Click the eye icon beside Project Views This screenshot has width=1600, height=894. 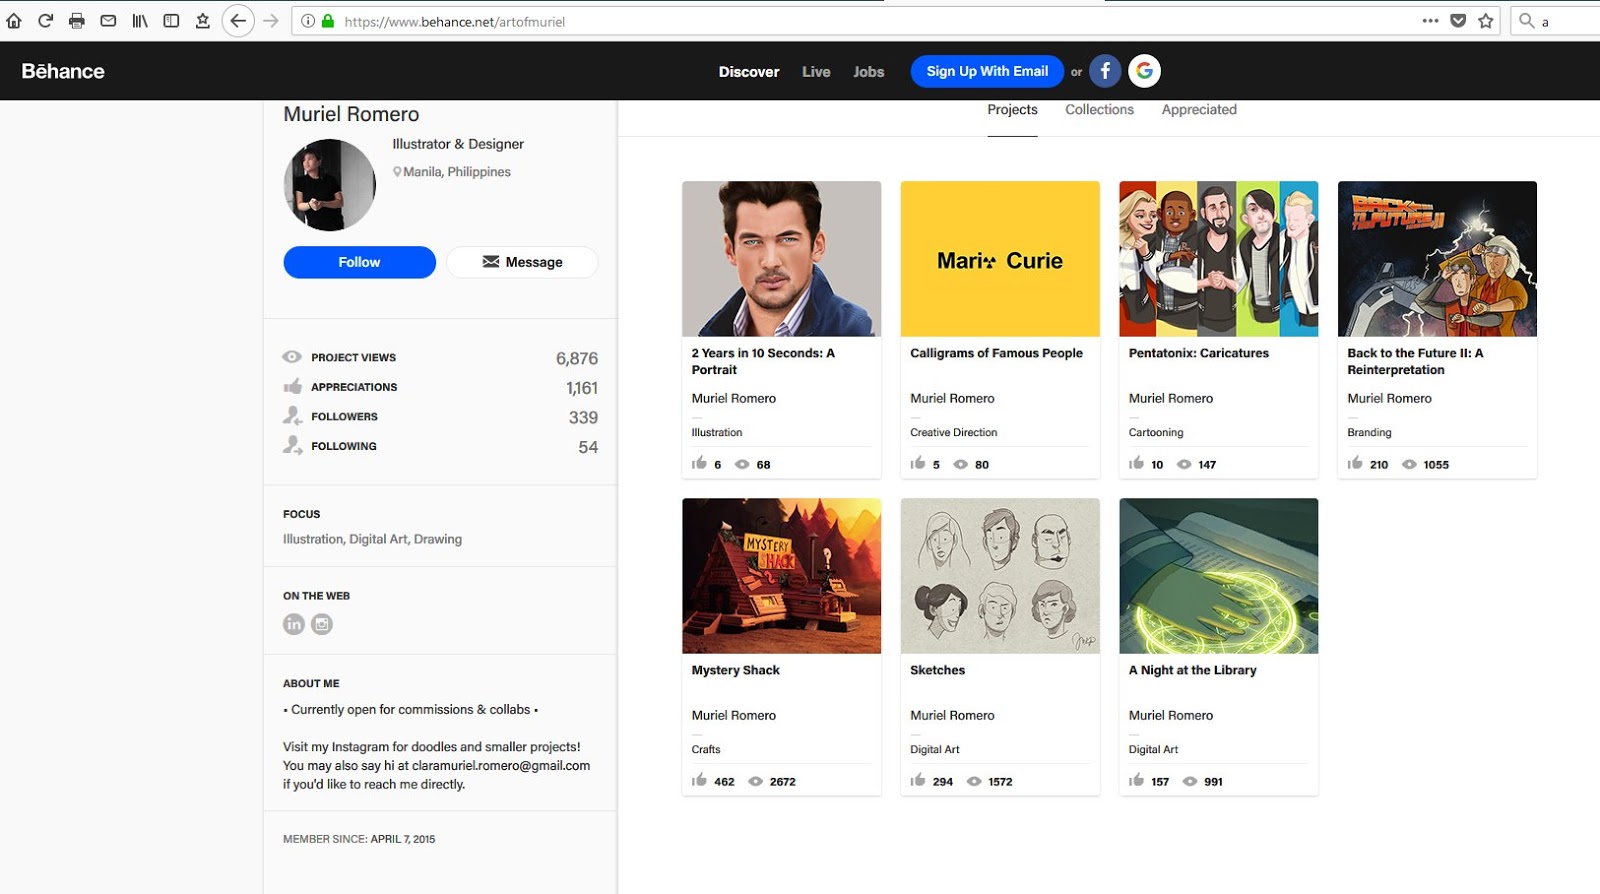tap(292, 357)
